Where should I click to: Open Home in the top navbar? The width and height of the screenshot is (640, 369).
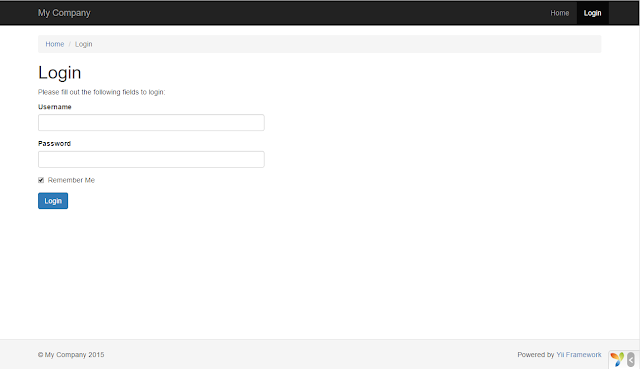[559, 13]
